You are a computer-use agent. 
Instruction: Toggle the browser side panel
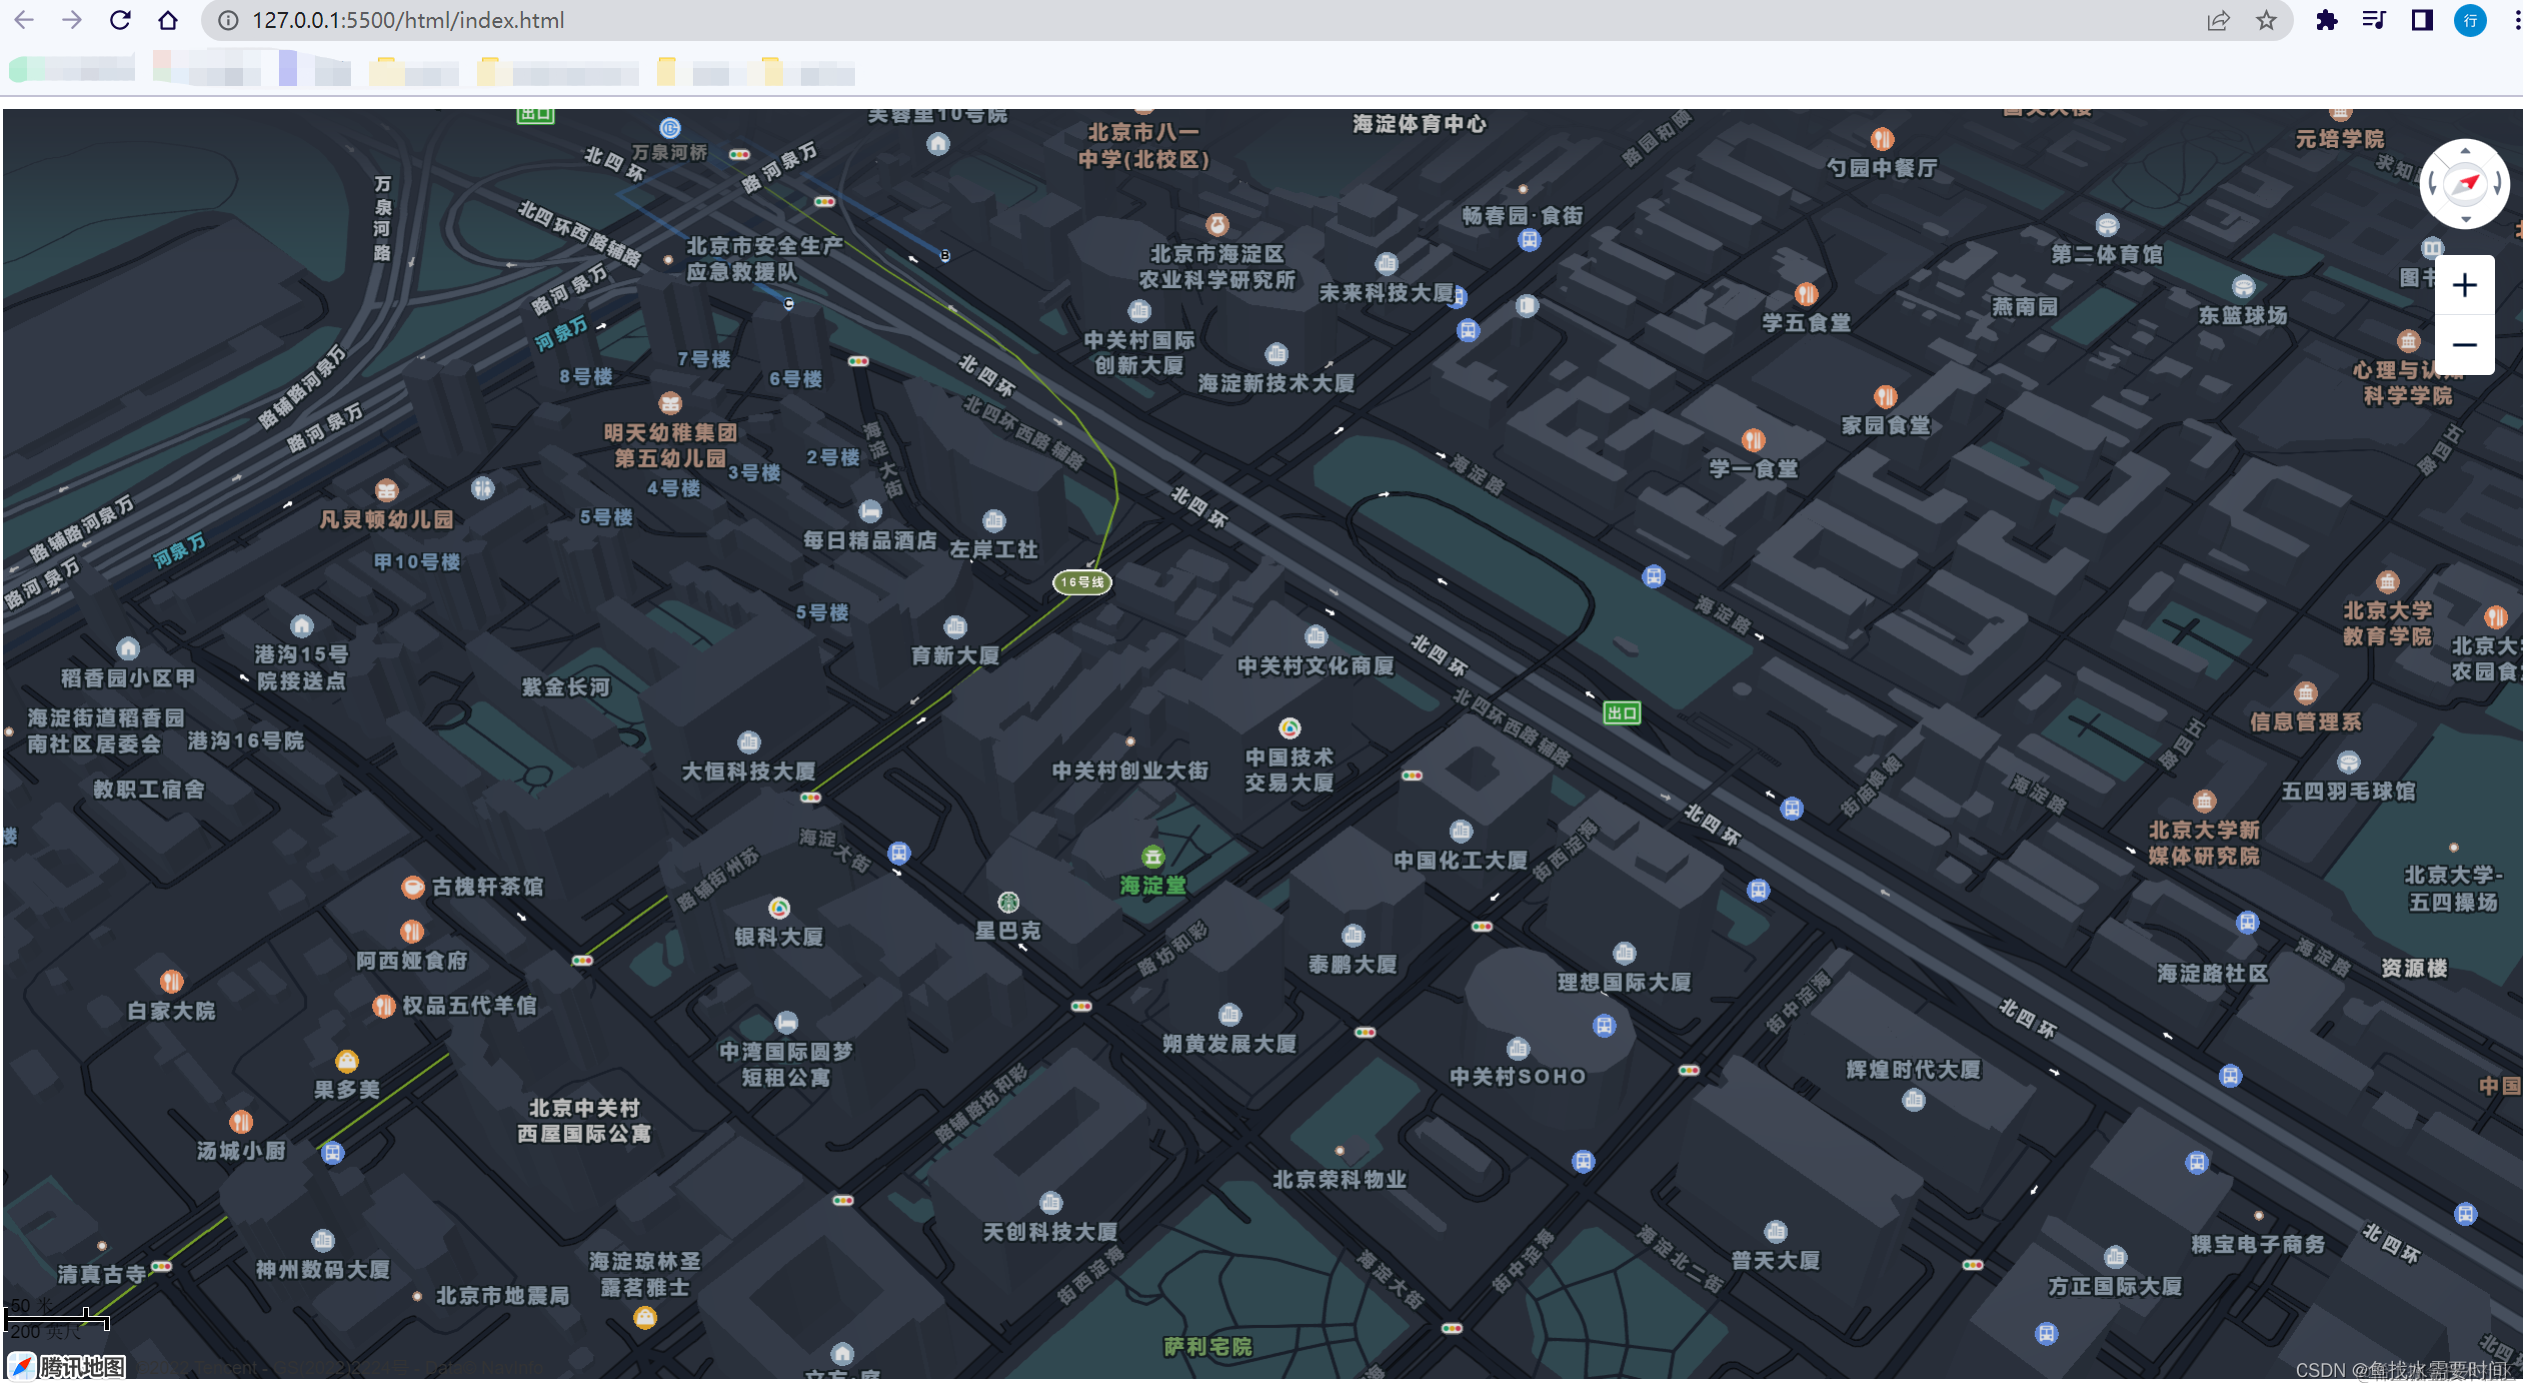pos(2422,20)
